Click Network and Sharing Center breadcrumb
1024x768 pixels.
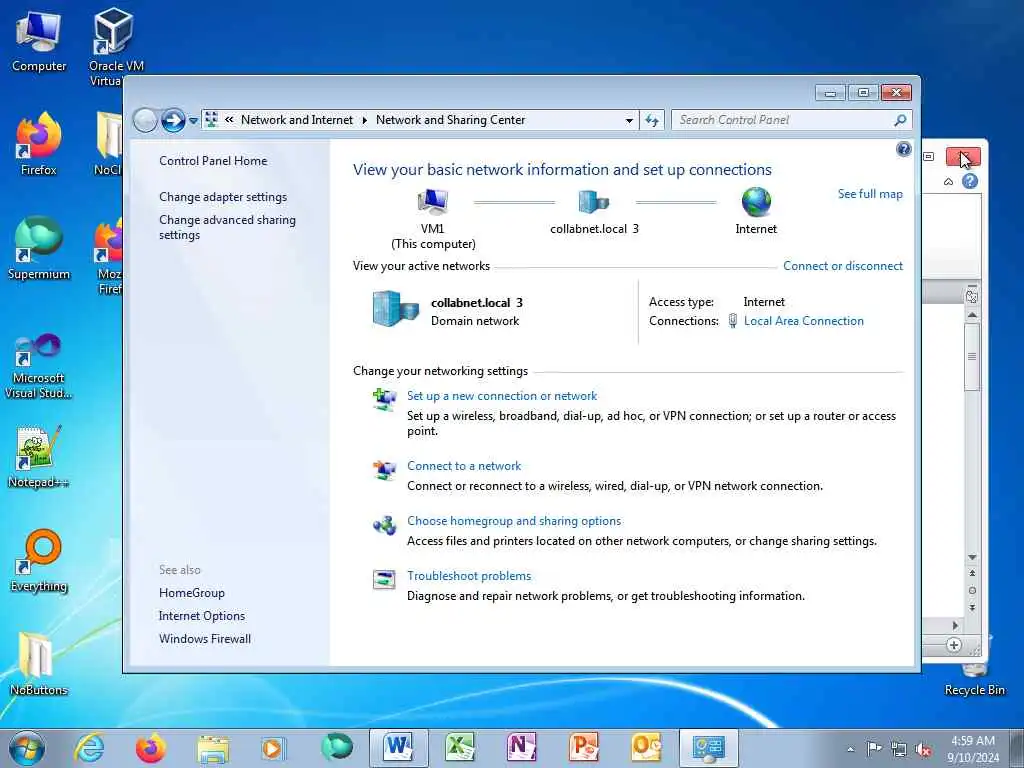450,120
